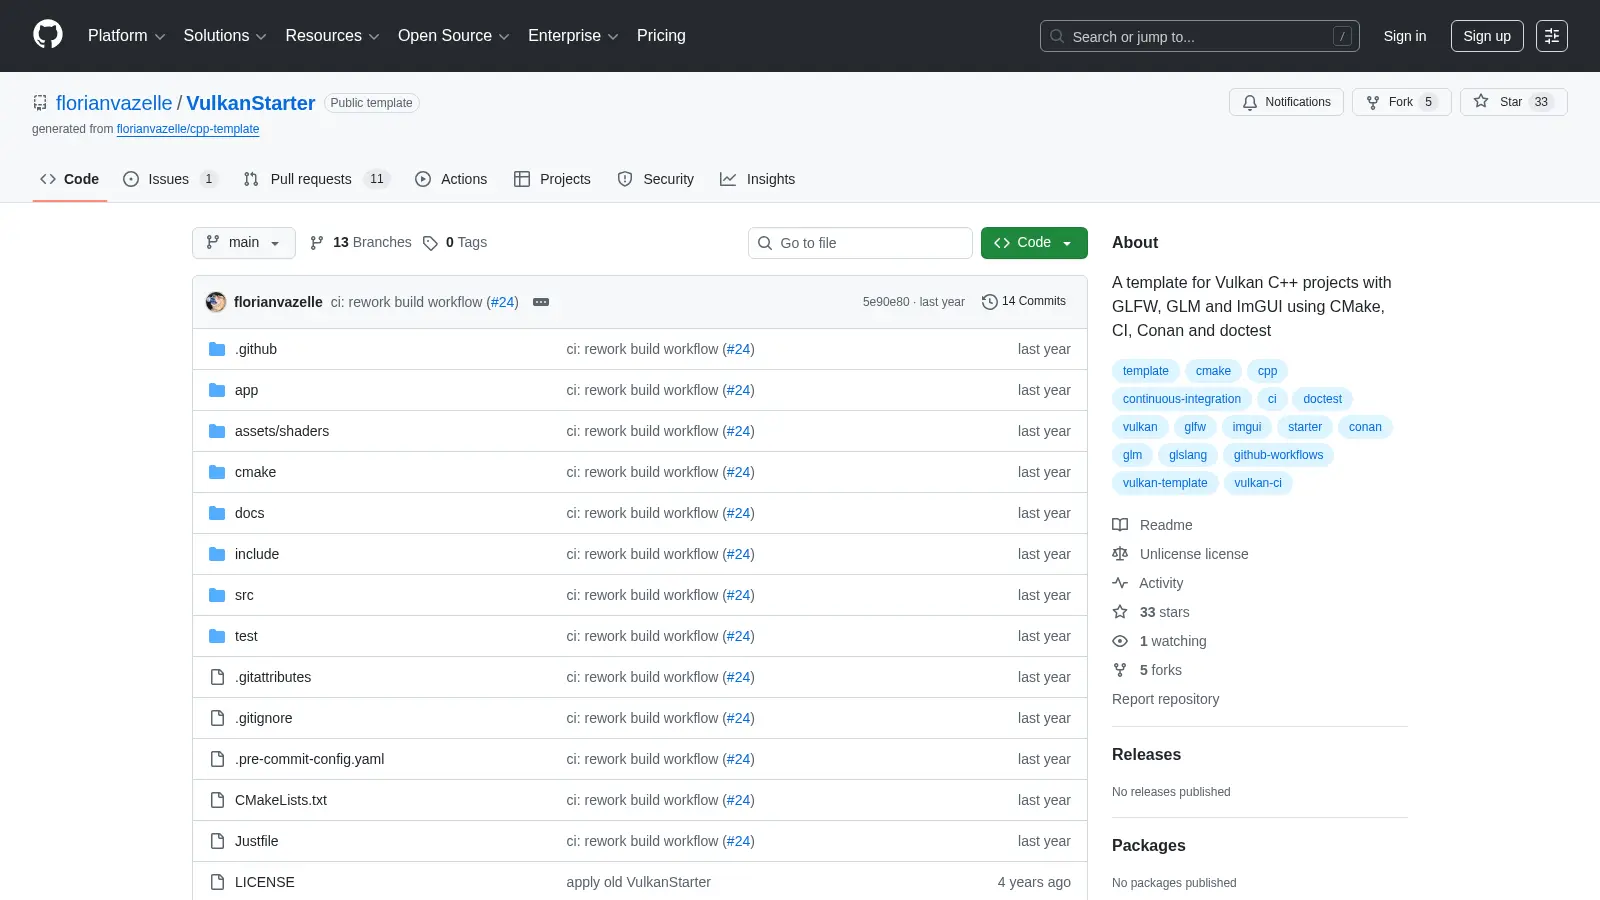Open the green Code dropdown

click(1034, 243)
